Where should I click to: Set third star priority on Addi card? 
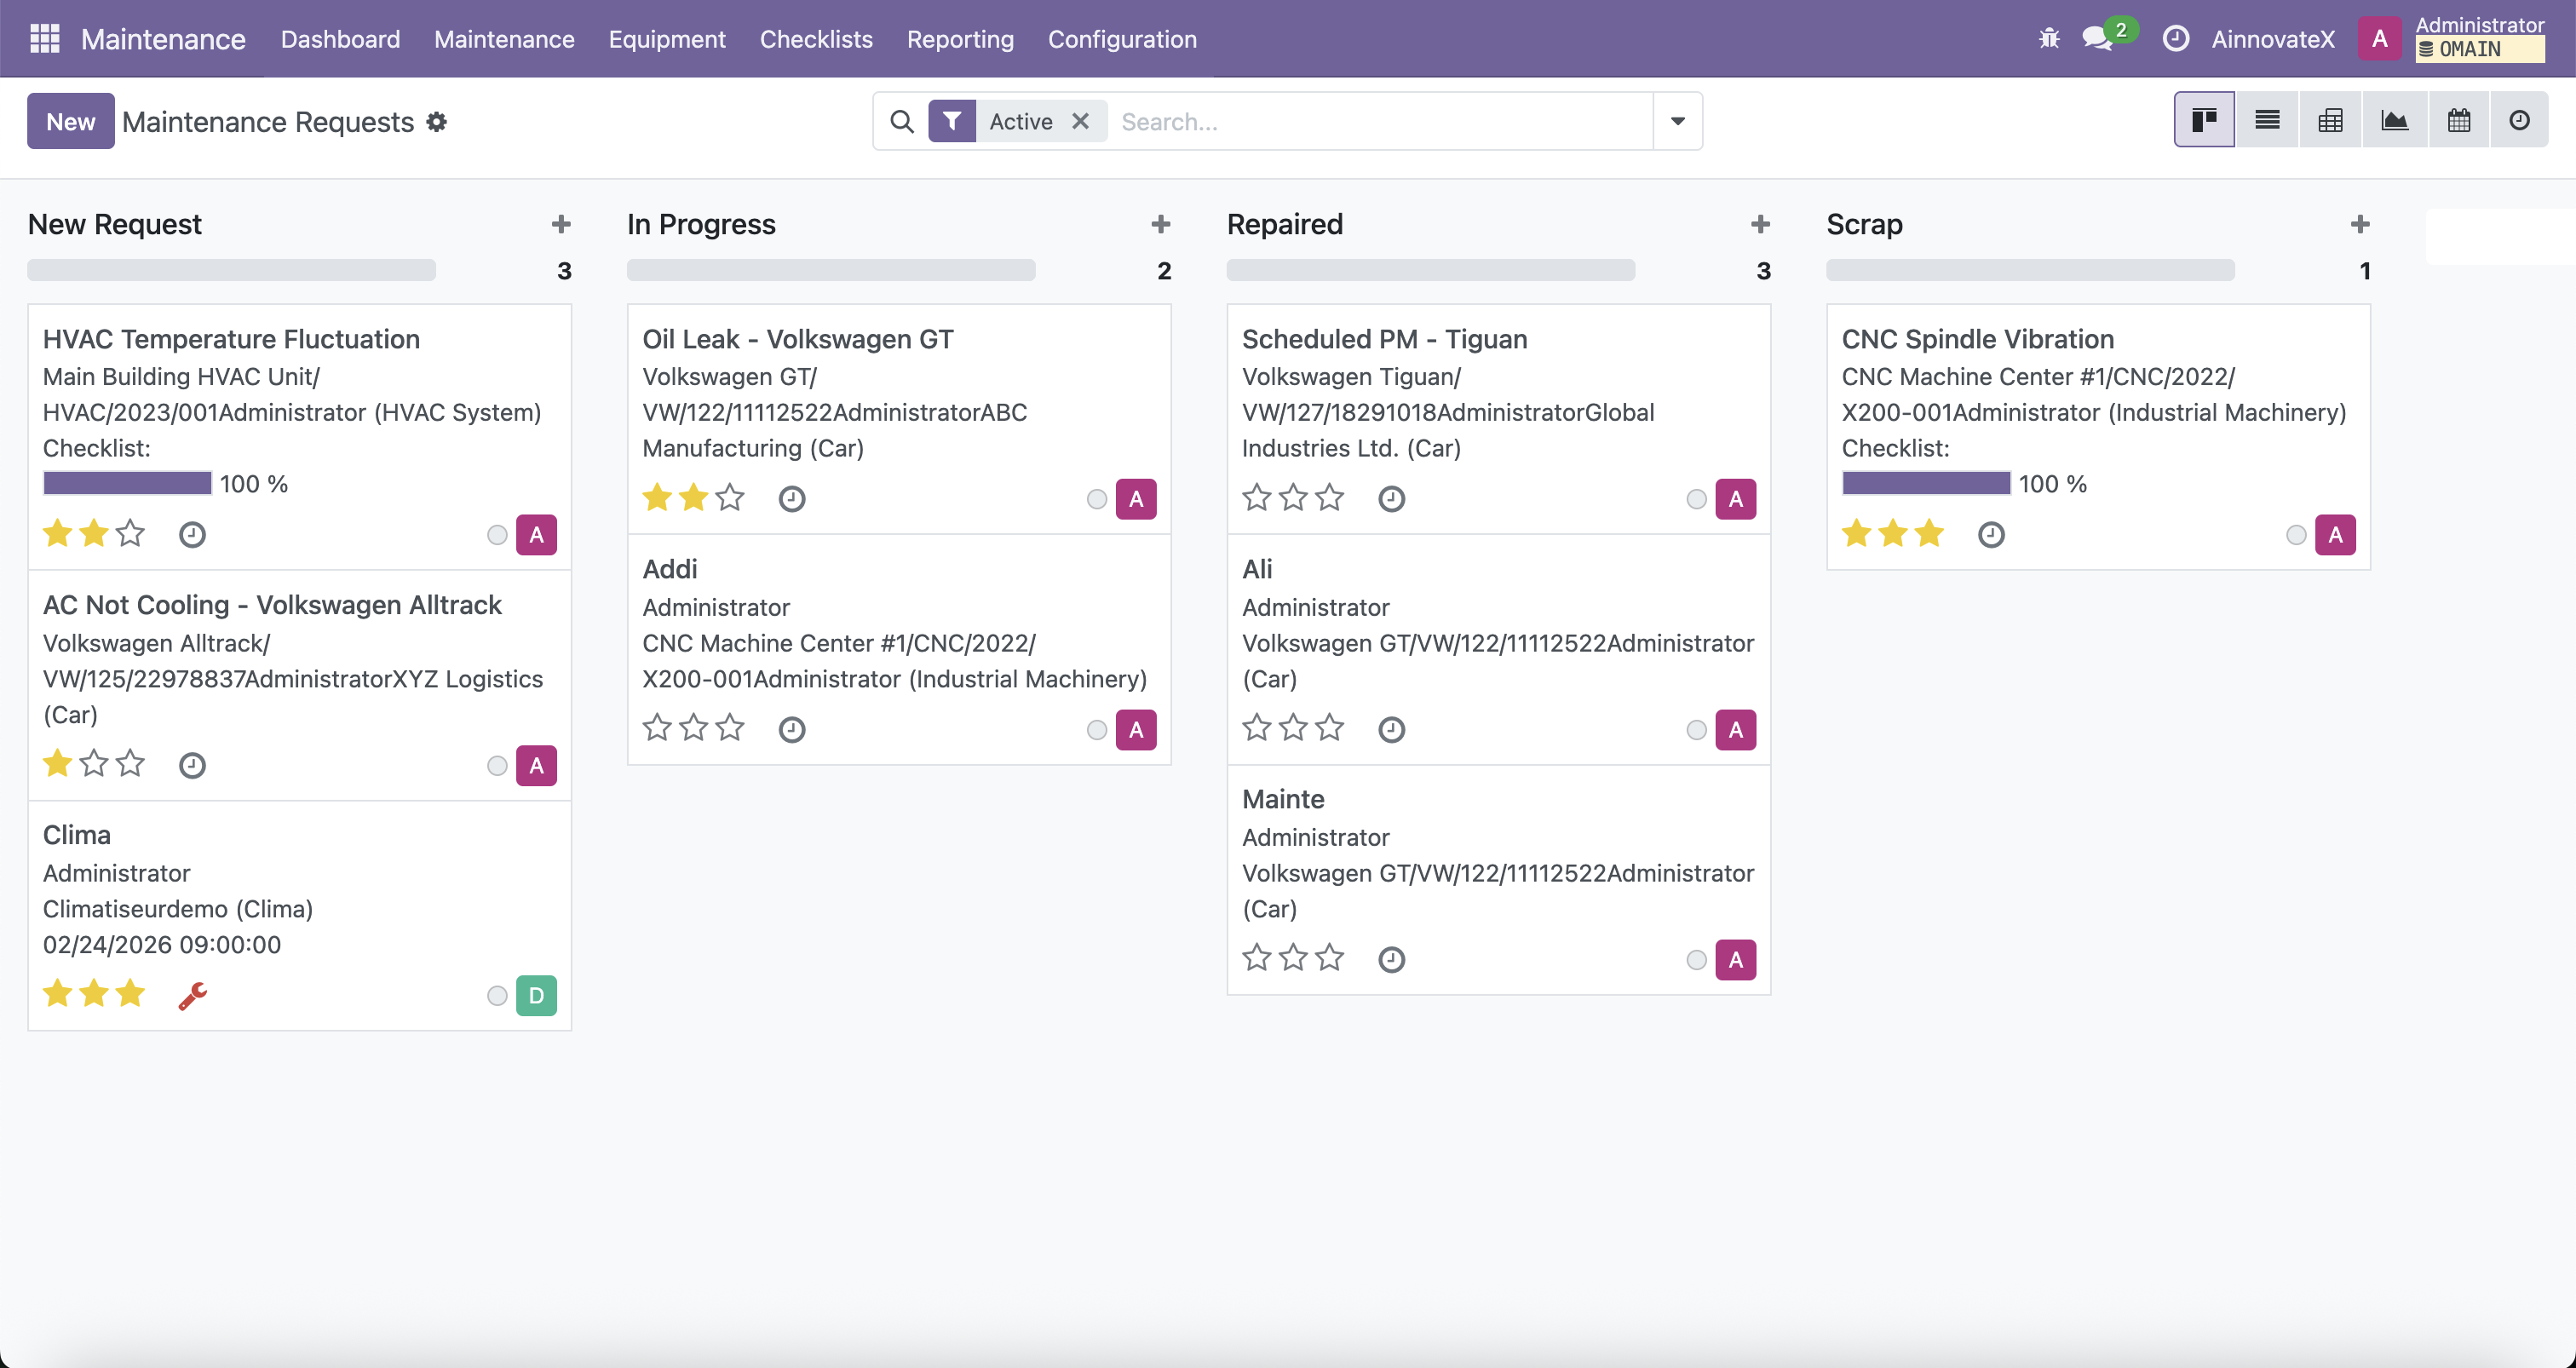(x=731, y=728)
